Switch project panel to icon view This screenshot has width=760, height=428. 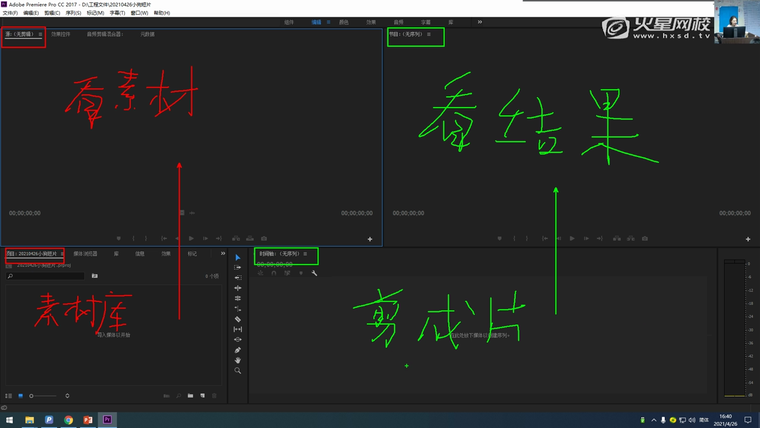pos(20,396)
